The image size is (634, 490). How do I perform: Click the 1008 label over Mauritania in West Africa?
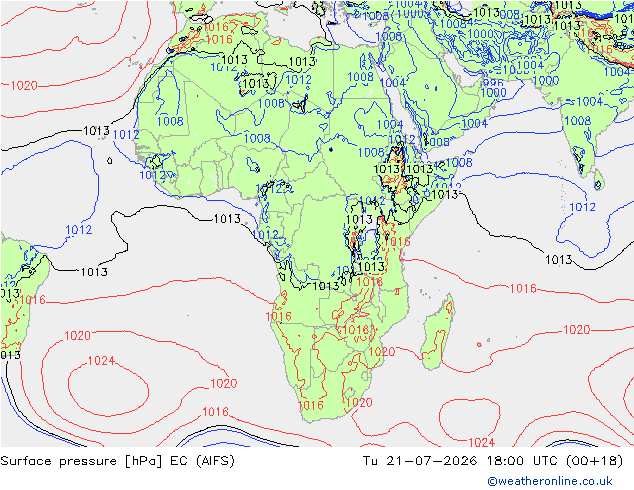(x=170, y=121)
